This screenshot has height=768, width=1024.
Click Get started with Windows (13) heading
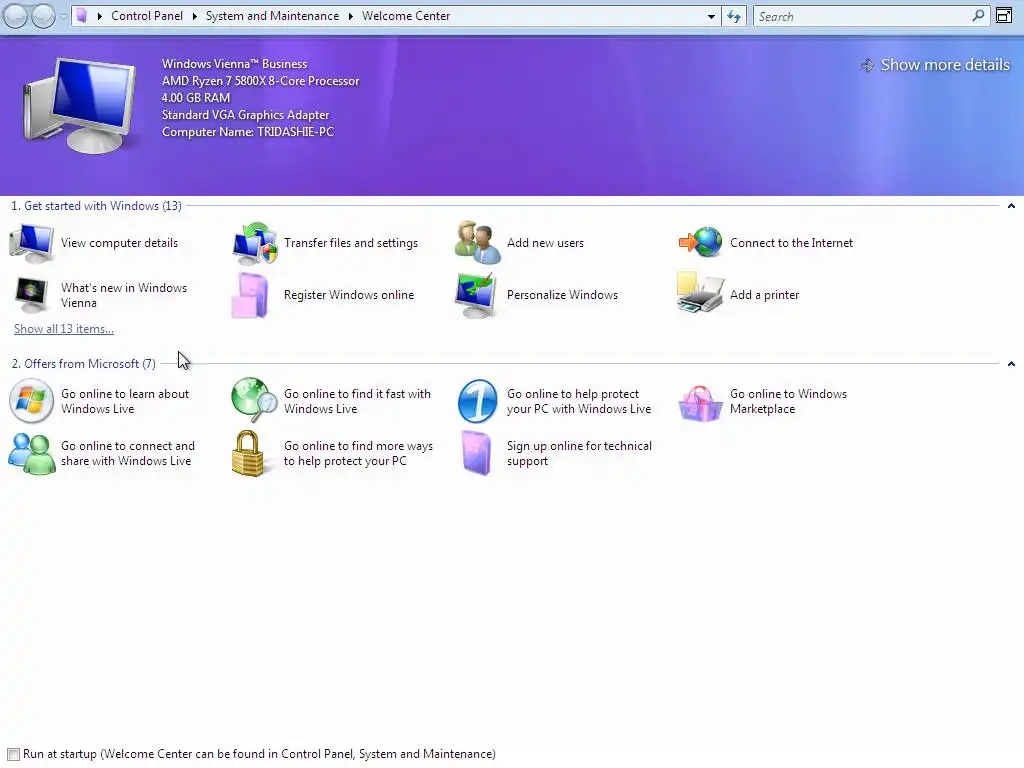[x=97, y=206]
